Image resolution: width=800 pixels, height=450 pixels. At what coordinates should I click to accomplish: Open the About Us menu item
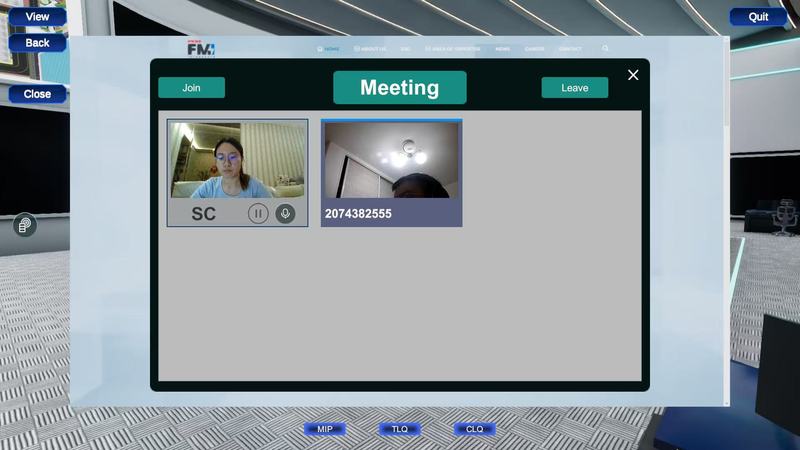[x=370, y=49]
